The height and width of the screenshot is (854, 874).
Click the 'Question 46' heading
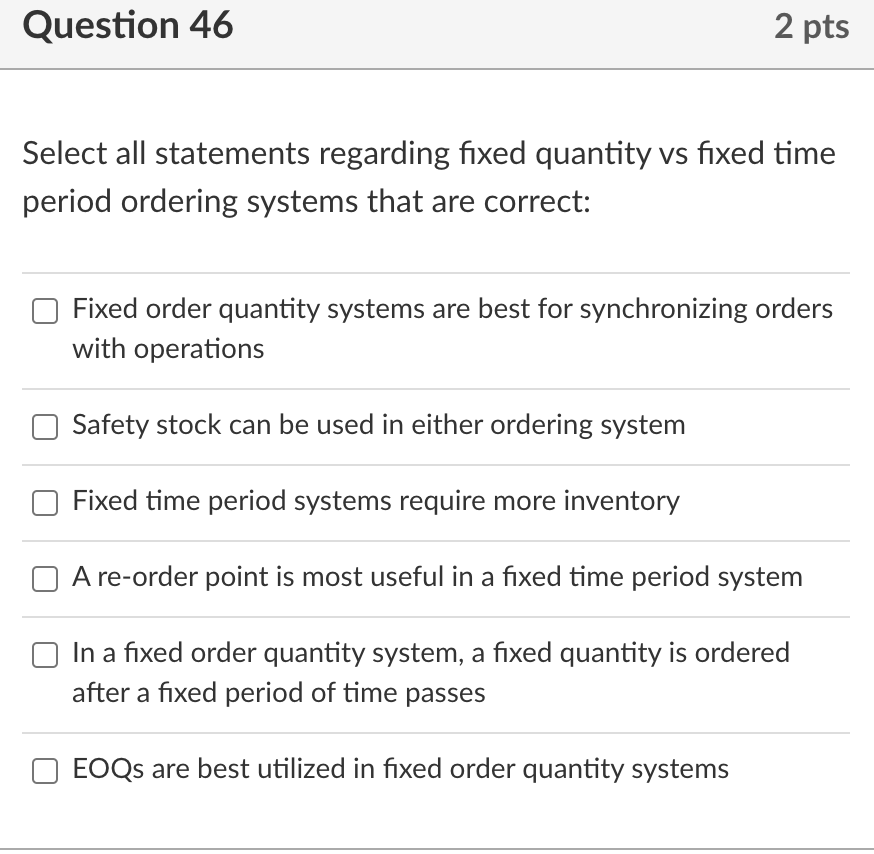coord(129,25)
